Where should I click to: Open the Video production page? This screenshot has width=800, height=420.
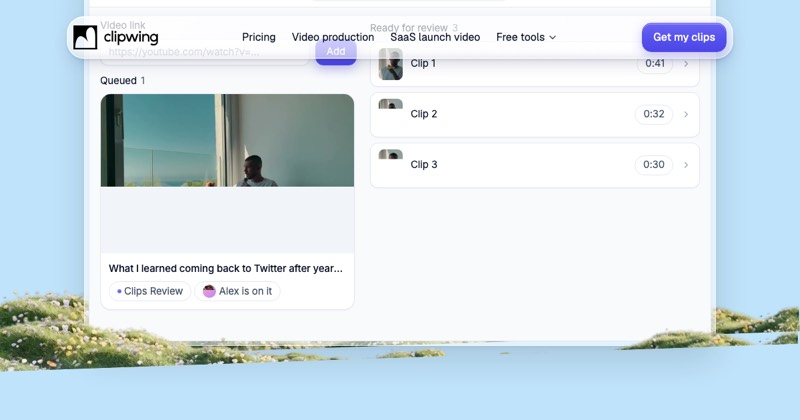(x=333, y=37)
